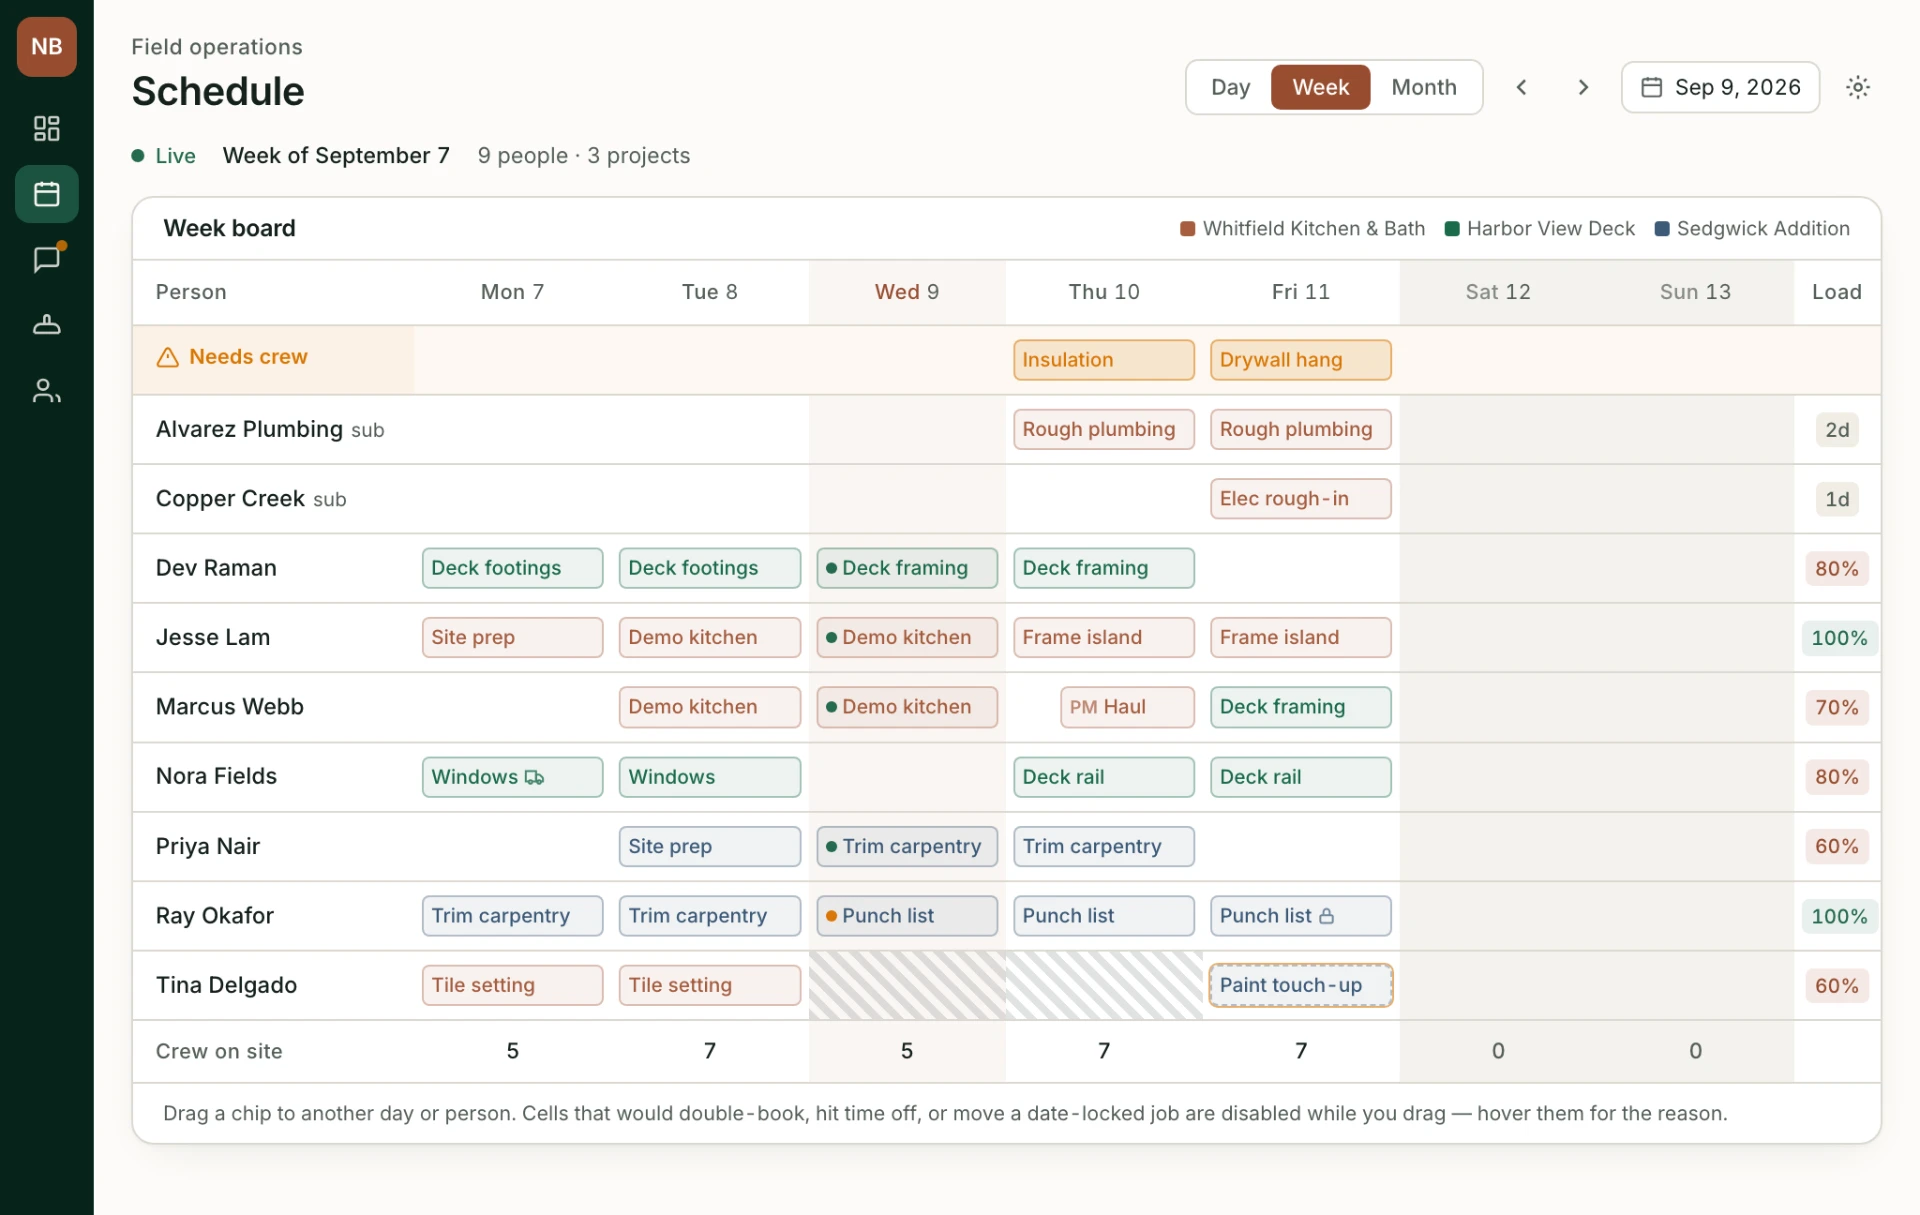This screenshot has width=1920, height=1215.
Task: Click Harbor View Deck legend swatch
Action: pos(1452,229)
